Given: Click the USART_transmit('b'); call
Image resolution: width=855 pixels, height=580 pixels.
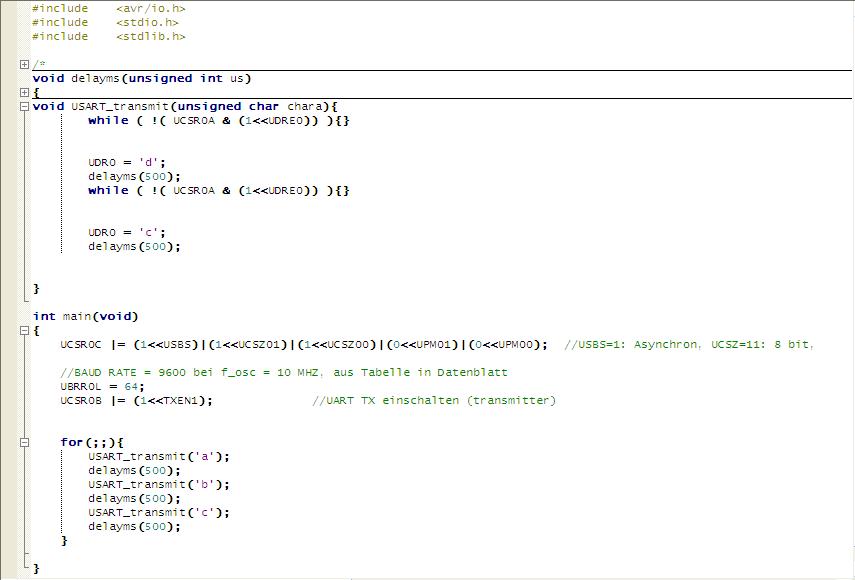Looking at the screenshot, I should (159, 485).
